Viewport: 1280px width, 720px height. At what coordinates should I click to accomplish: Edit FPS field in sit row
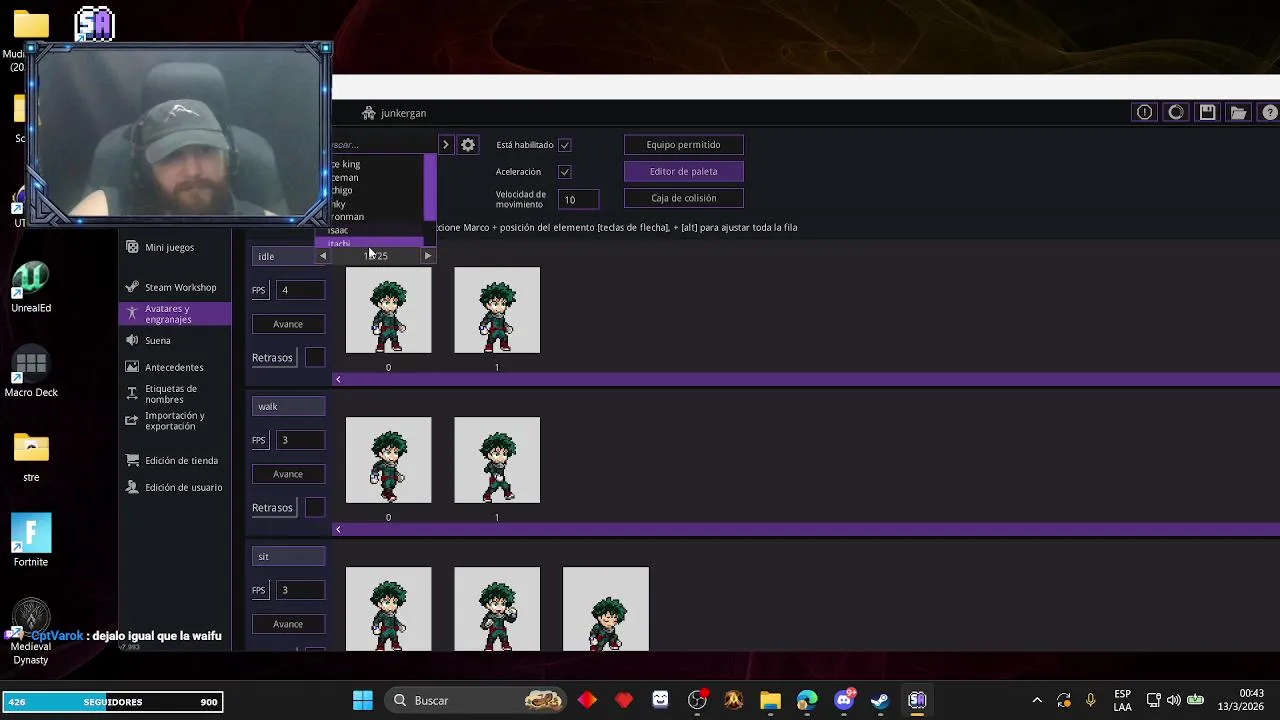pos(300,590)
